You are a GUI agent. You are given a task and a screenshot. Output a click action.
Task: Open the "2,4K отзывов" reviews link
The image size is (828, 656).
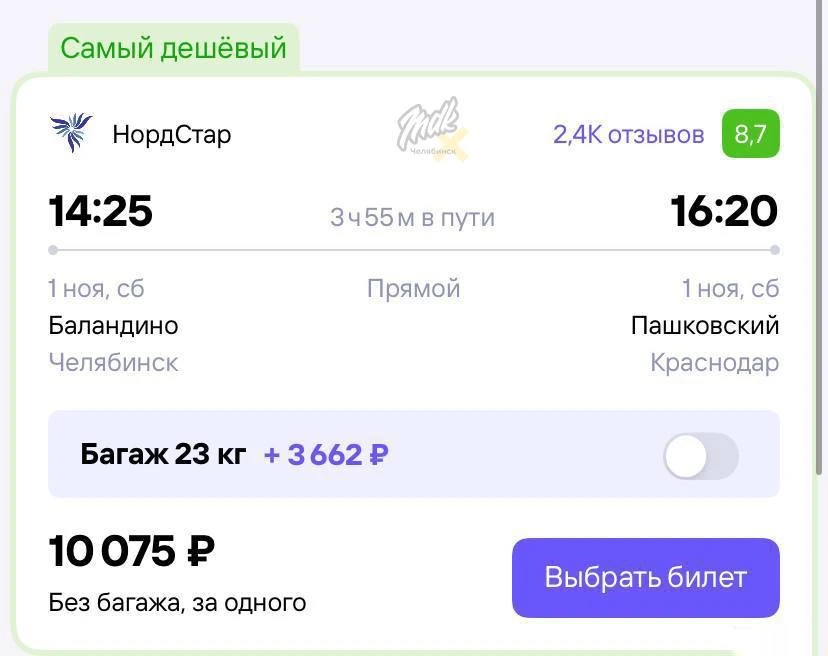pos(628,134)
